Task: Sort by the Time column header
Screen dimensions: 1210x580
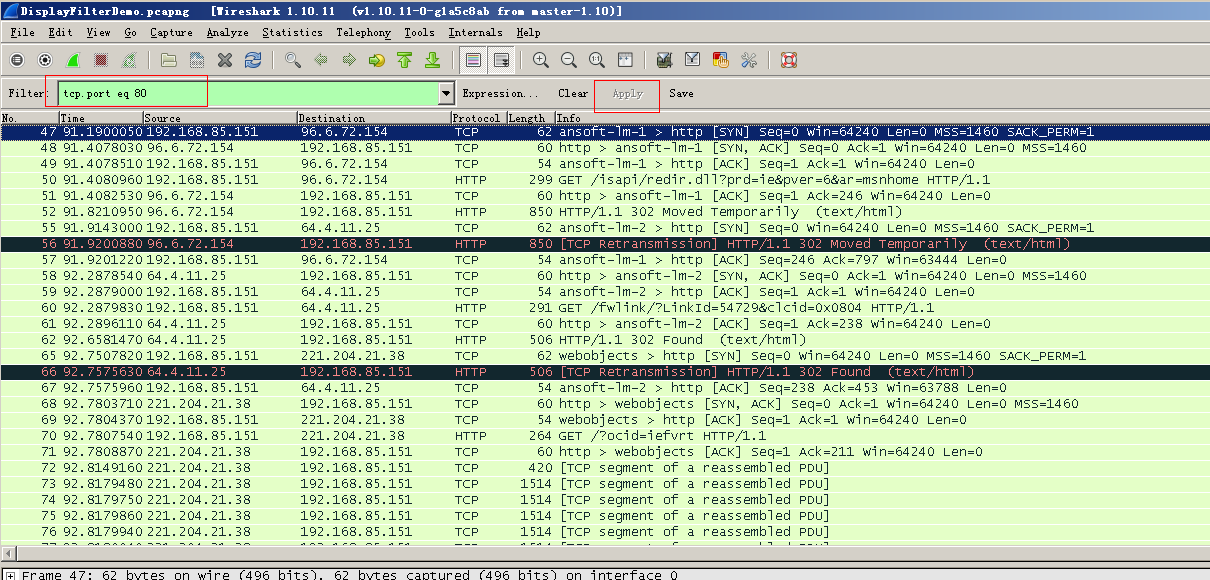Action: (100, 118)
